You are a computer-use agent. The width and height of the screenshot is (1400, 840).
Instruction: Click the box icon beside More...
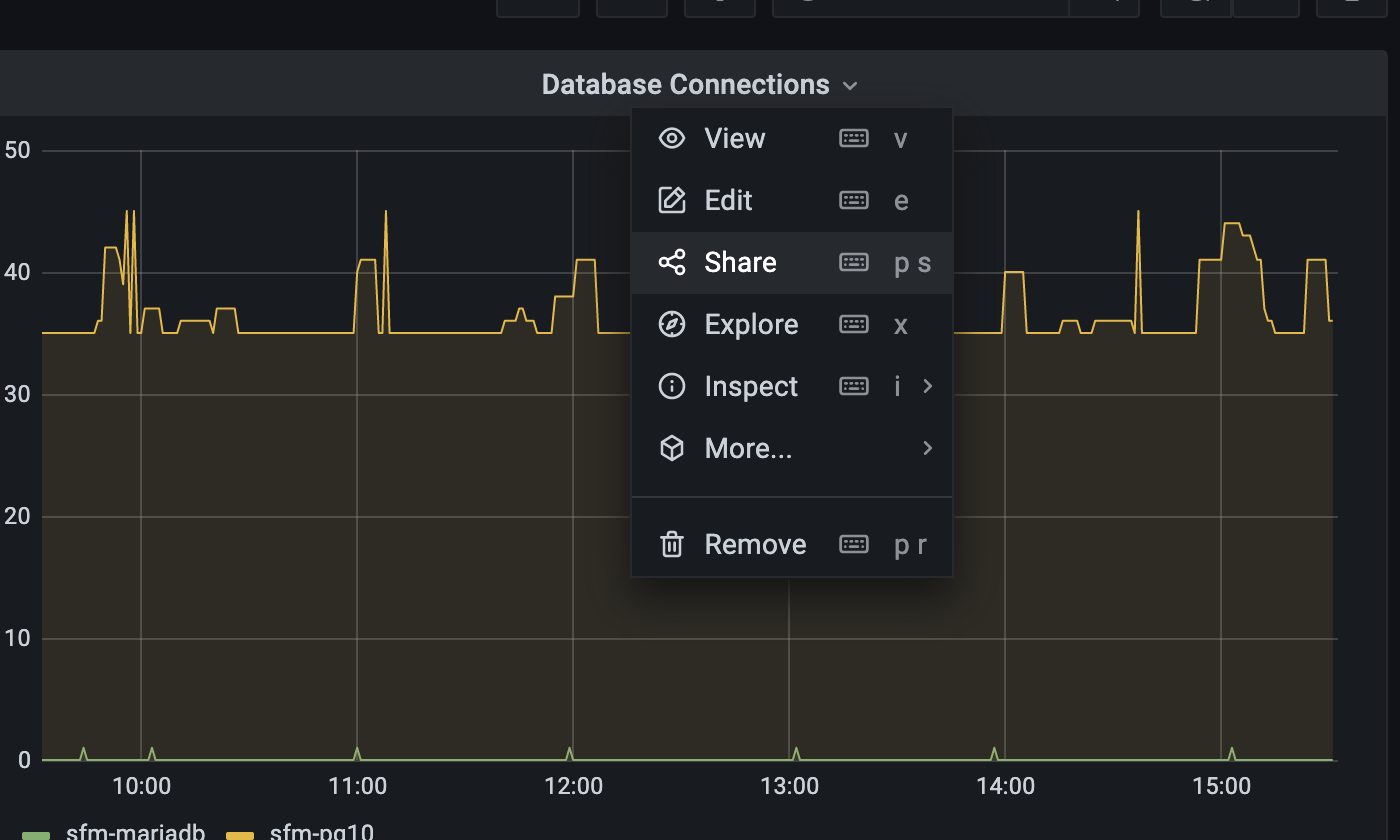671,448
